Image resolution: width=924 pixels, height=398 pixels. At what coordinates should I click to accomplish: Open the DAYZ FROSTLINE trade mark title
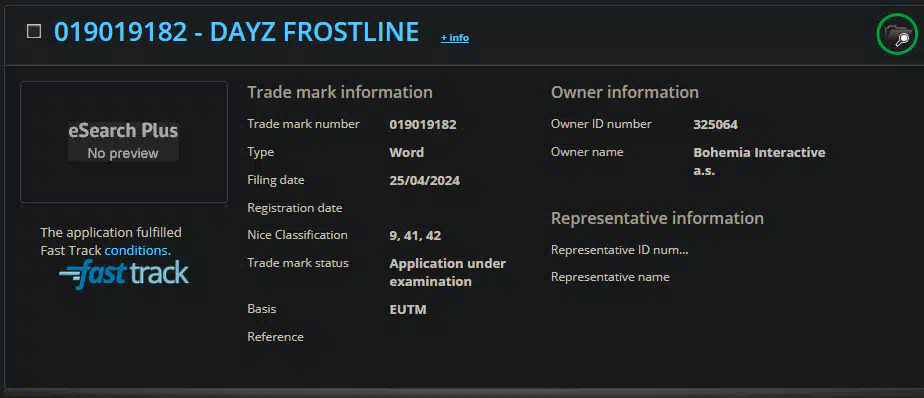click(236, 32)
